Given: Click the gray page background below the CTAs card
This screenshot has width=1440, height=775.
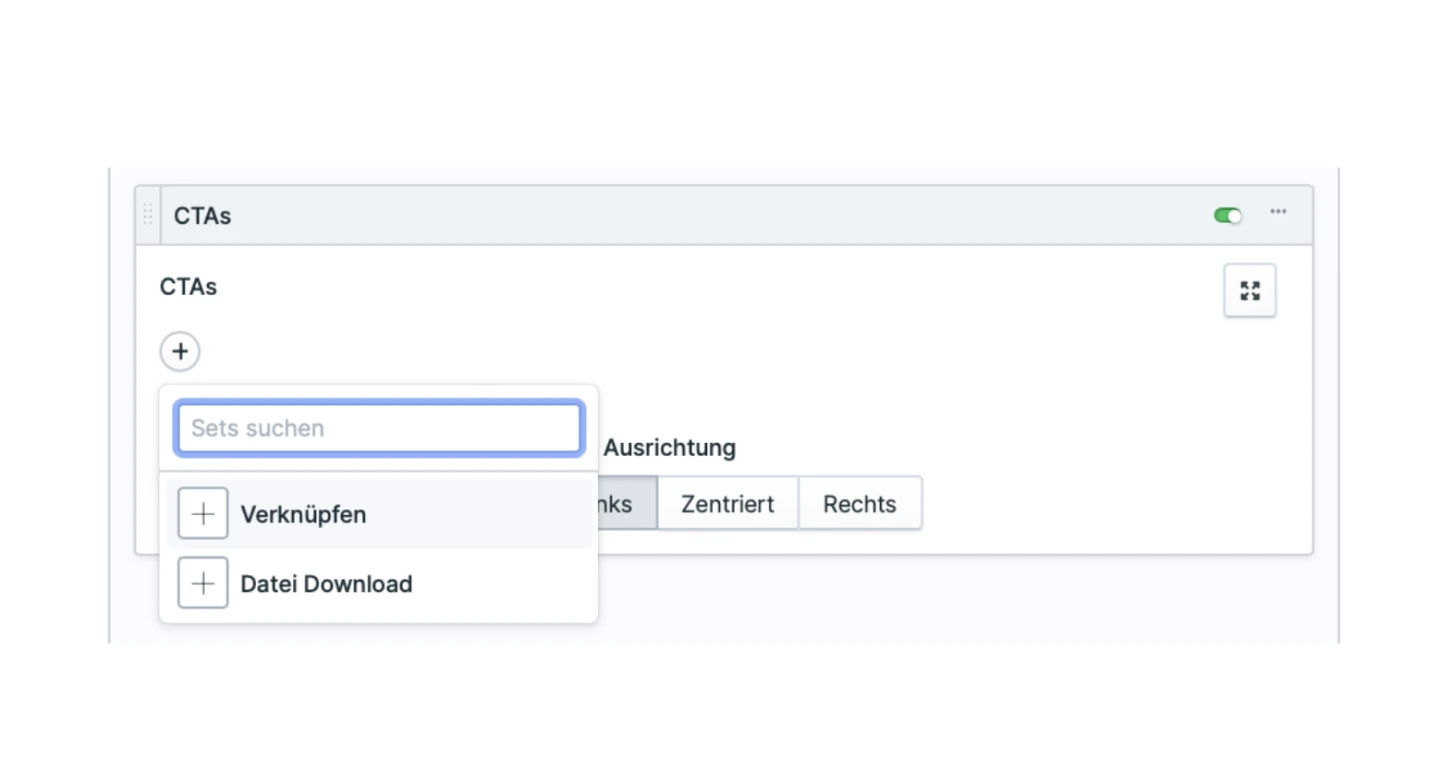Looking at the screenshot, I should pos(900,600).
